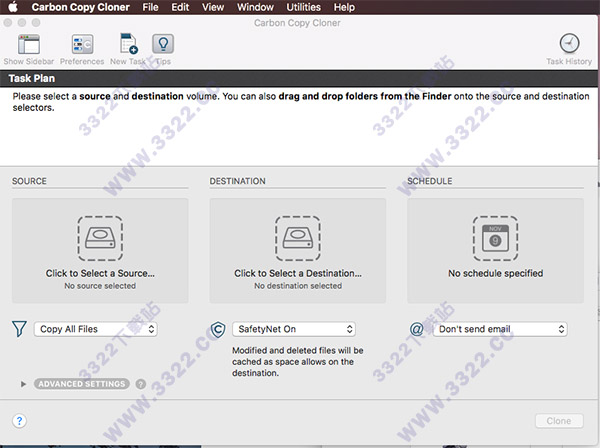Screen dimensions: 600x448
Task: Click the SafetyNet shield icon
Action: click(x=218, y=329)
